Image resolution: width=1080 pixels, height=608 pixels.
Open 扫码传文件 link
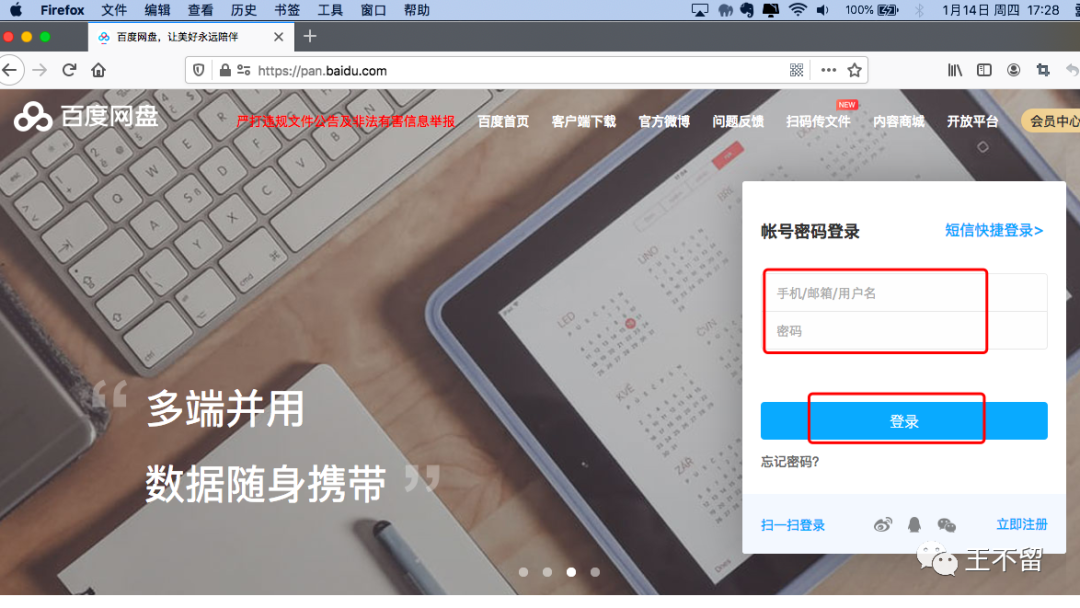[818, 121]
